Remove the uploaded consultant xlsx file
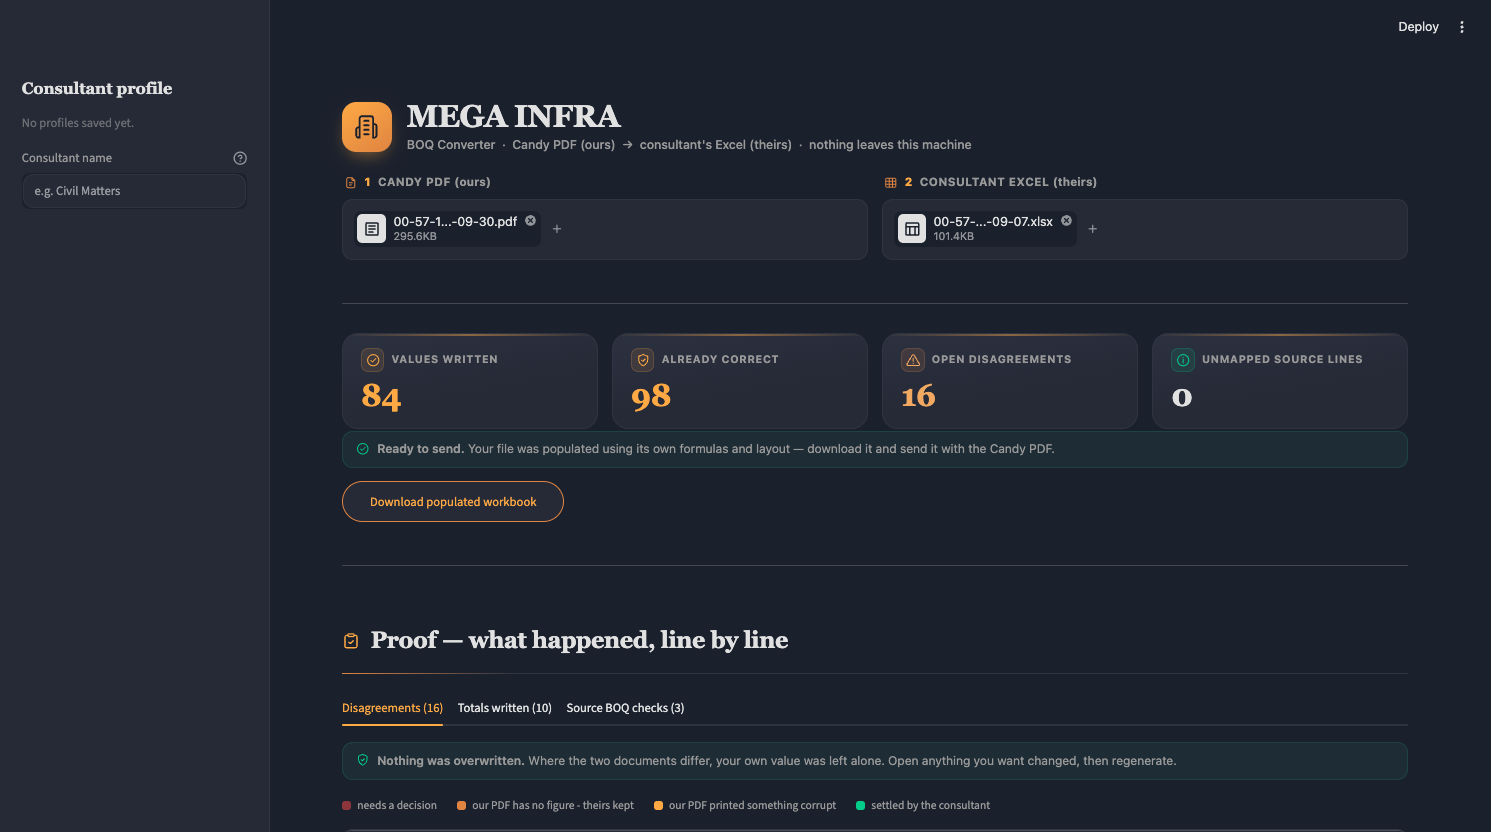 click(x=1067, y=221)
